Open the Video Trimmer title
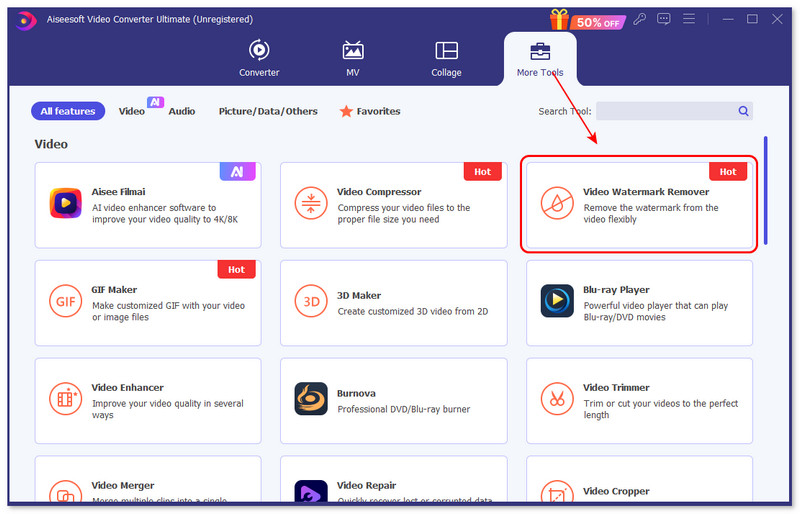This screenshot has height=514, width=800. click(x=616, y=388)
